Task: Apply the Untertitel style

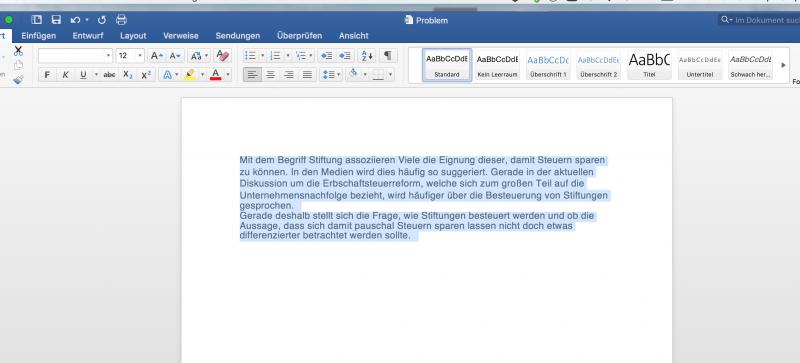Action: tap(699, 65)
